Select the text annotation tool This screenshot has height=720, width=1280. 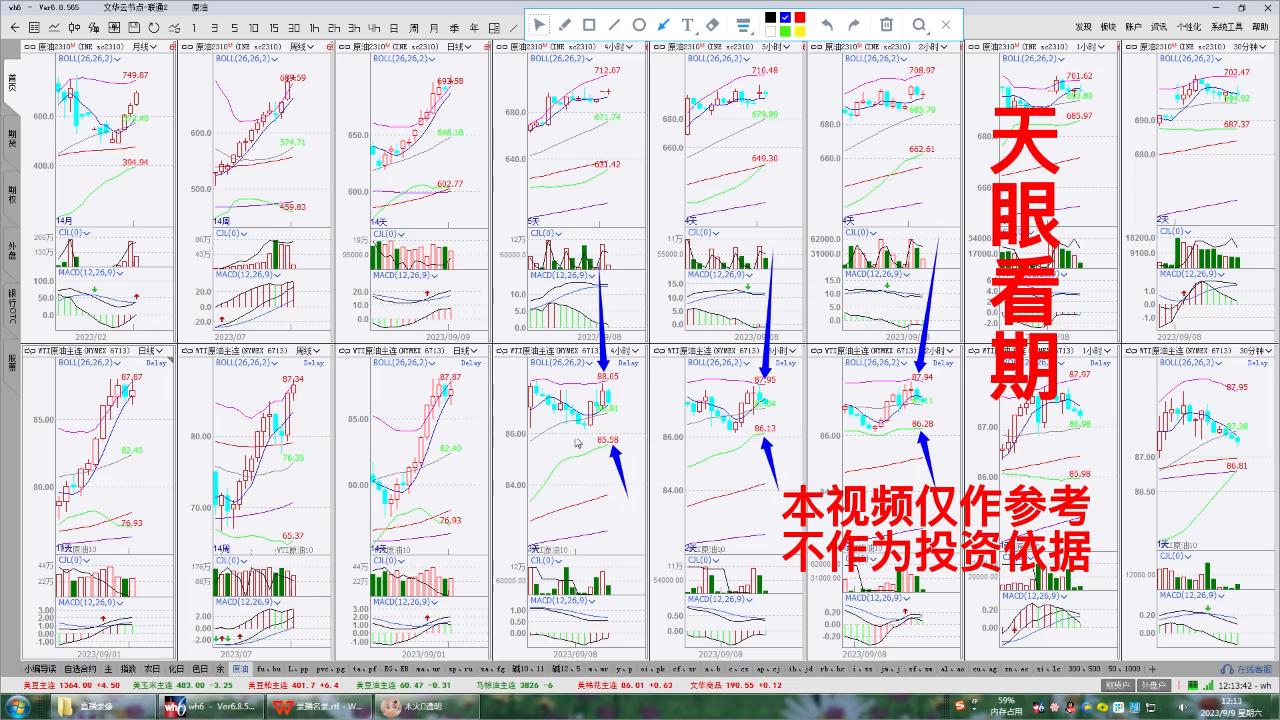point(687,25)
